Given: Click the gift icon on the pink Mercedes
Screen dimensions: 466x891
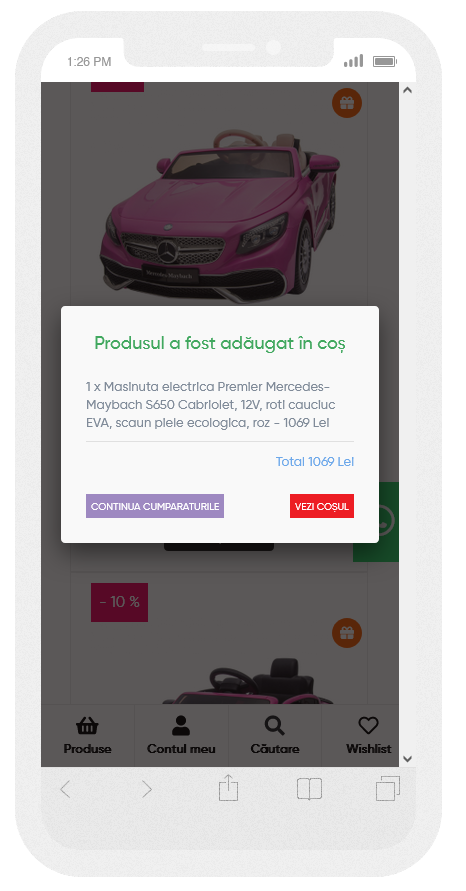Looking at the screenshot, I should coord(347,103).
